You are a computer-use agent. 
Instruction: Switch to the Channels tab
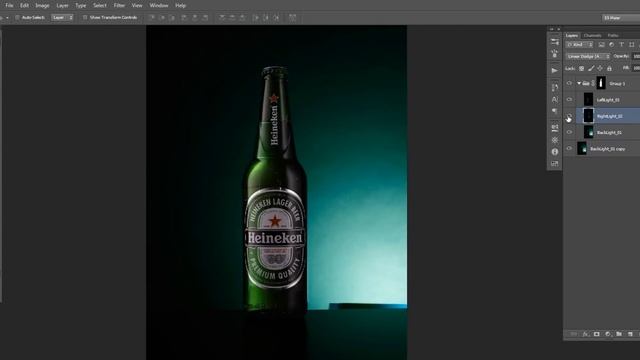[x=593, y=36]
